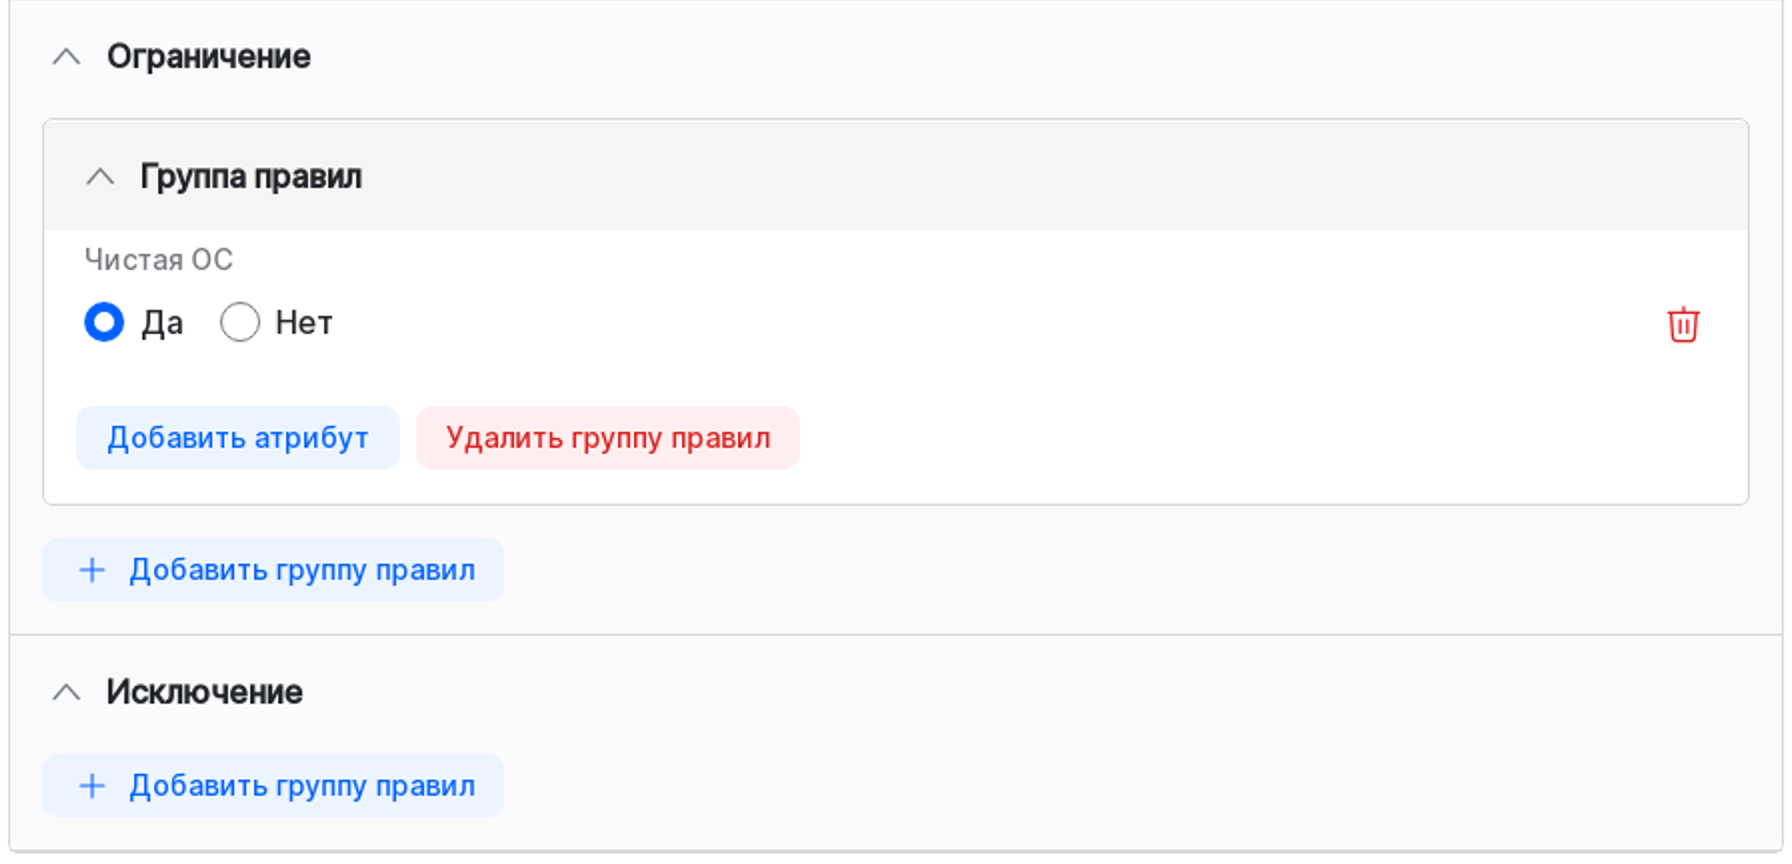Click the Исключение section heading

pos(205,692)
